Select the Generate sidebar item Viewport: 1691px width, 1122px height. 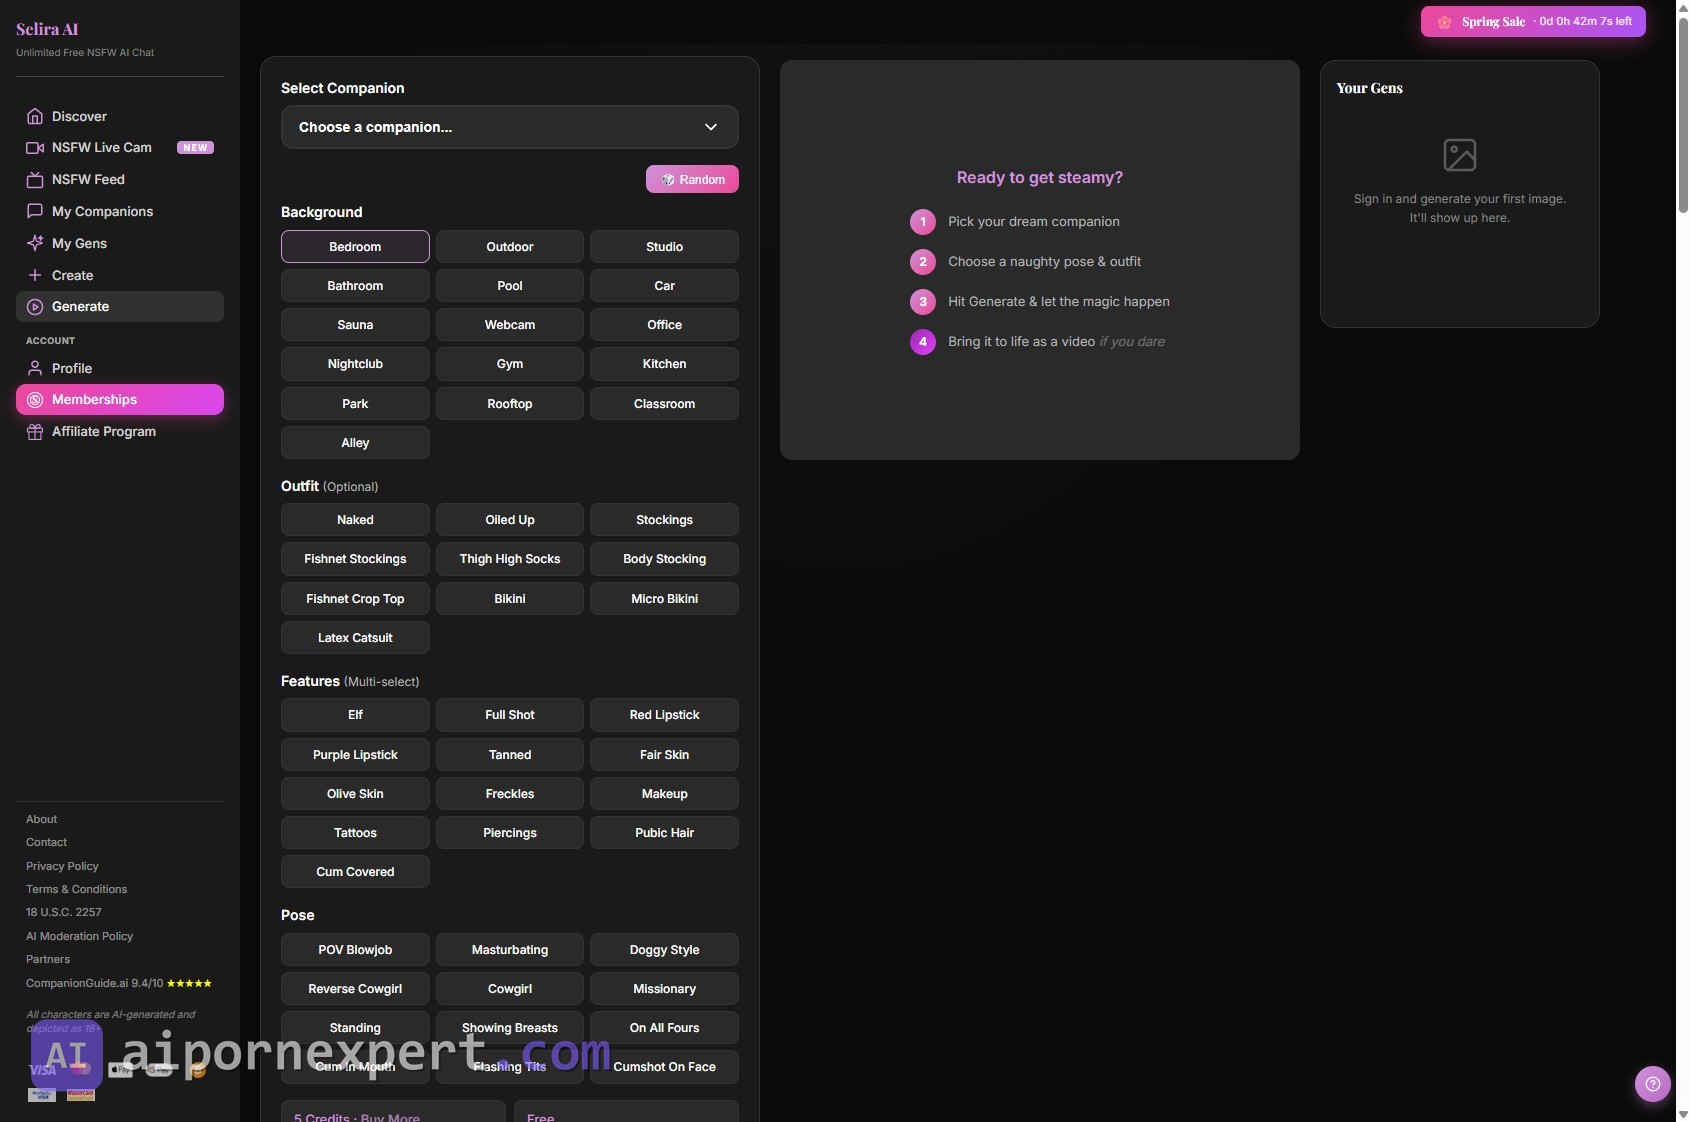click(120, 307)
